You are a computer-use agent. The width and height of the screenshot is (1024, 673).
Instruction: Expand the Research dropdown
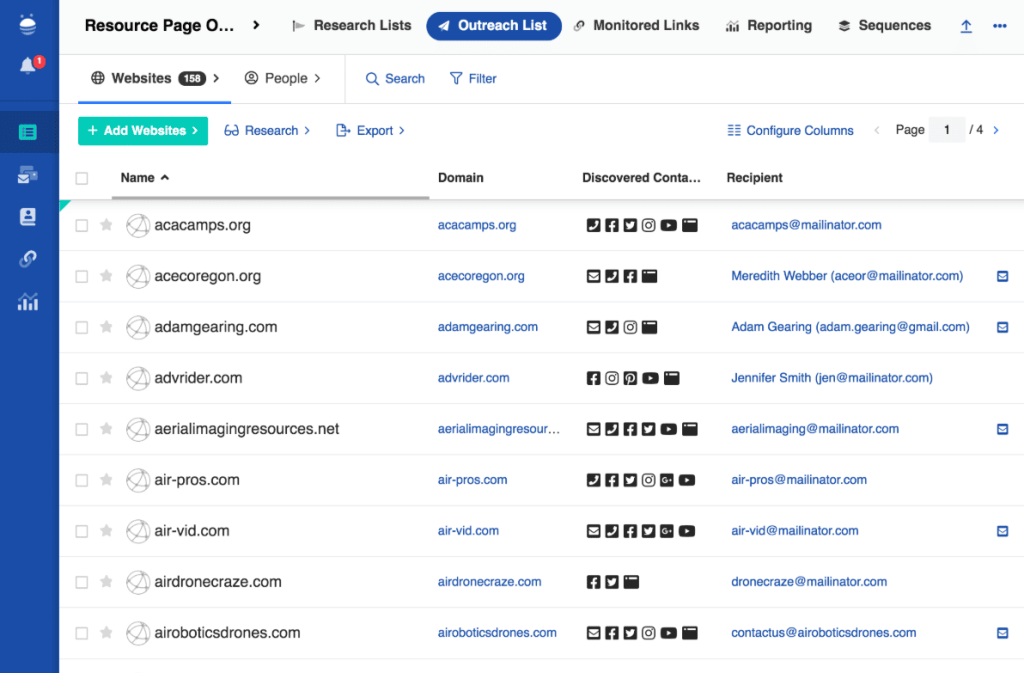pyautogui.click(x=267, y=131)
